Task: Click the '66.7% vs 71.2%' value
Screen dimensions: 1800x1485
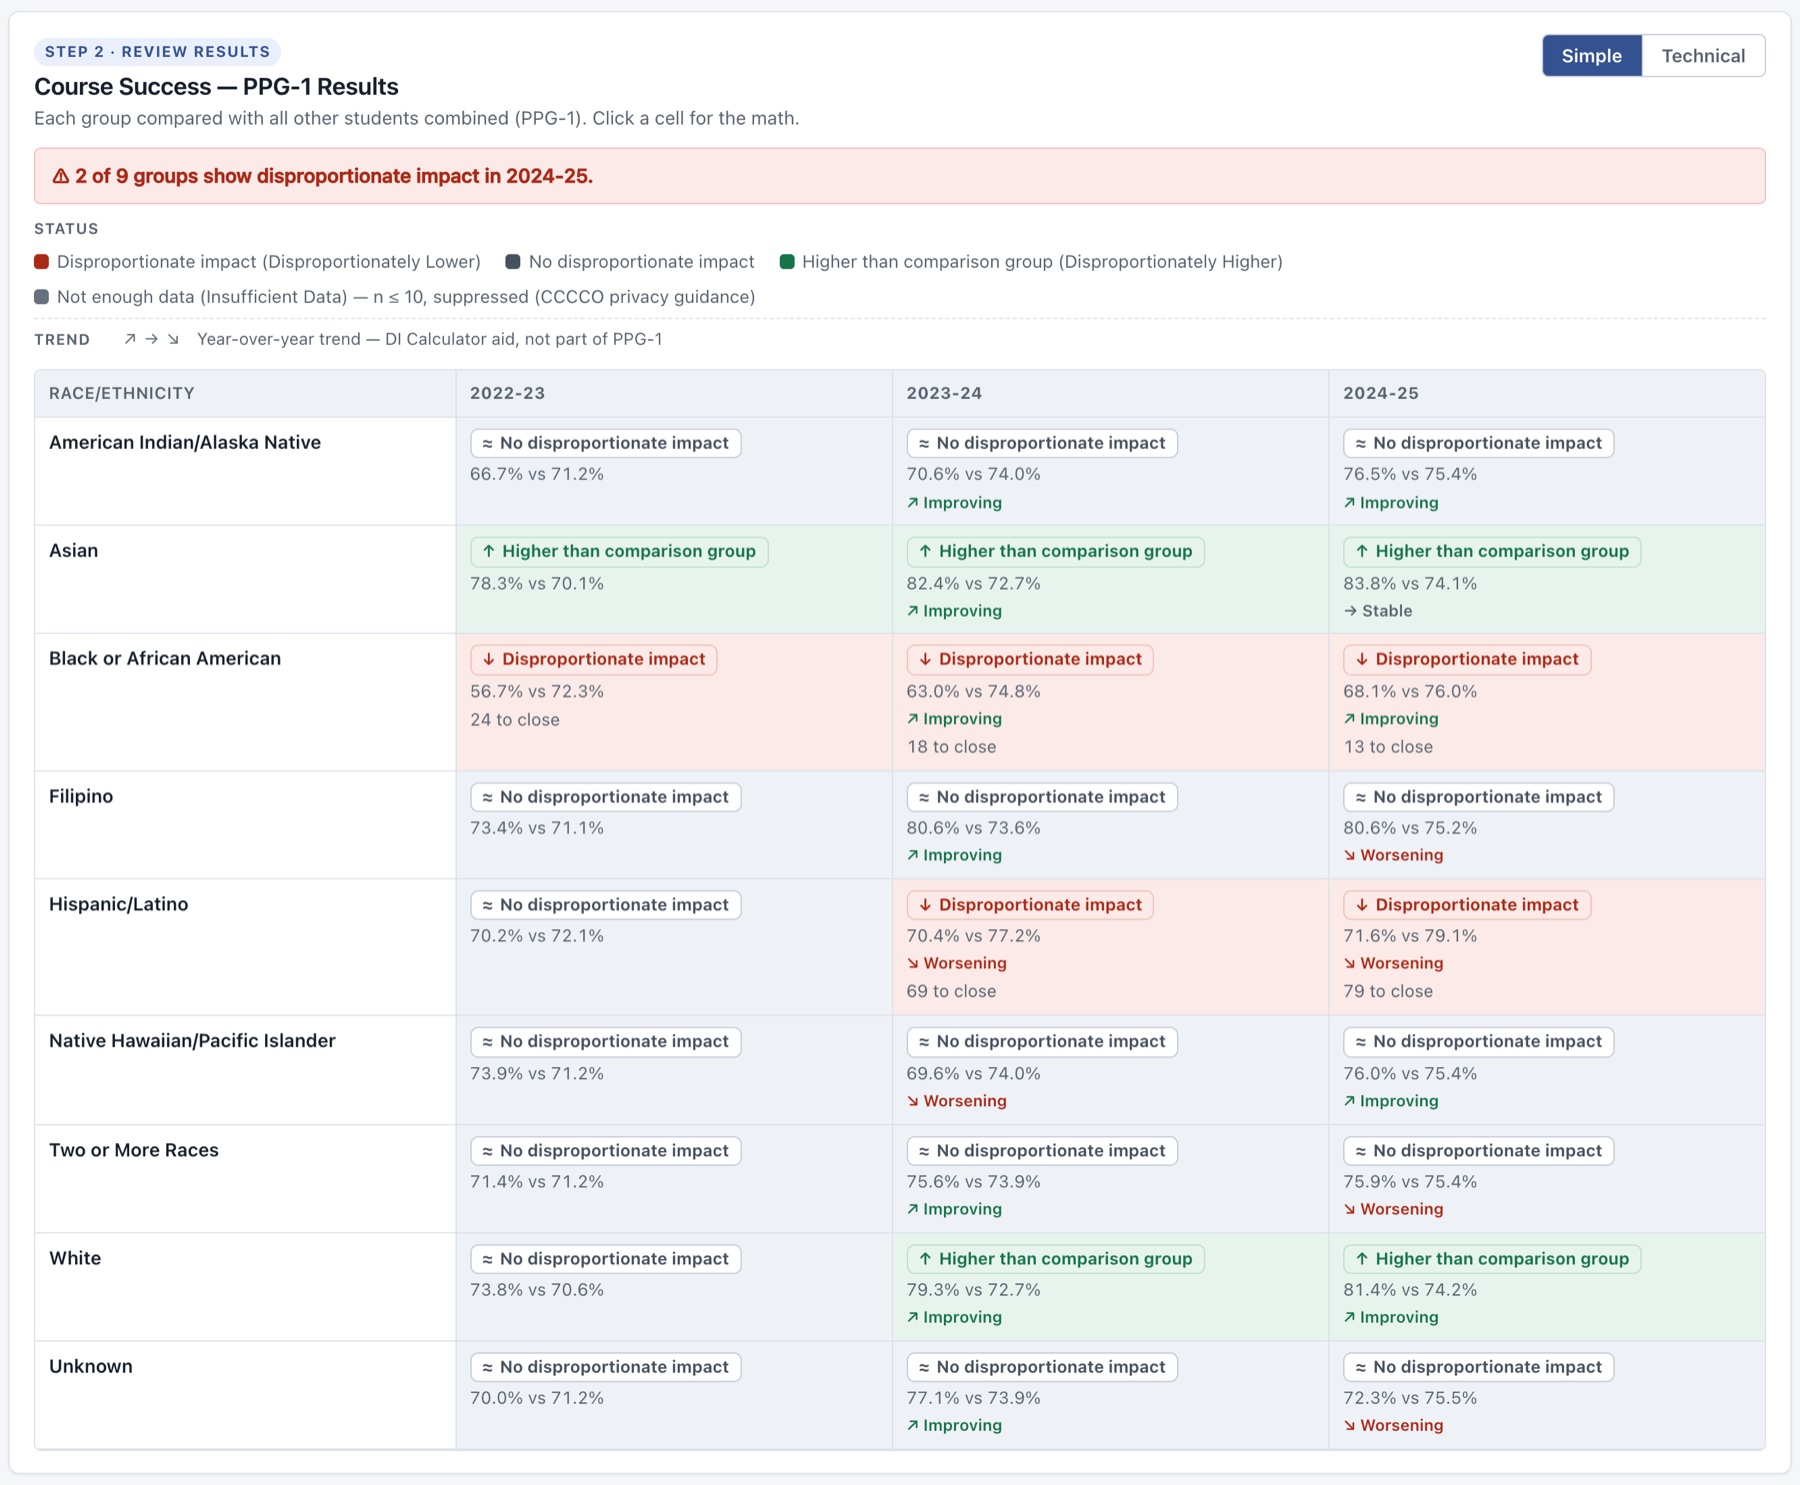Action: [537, 474]
